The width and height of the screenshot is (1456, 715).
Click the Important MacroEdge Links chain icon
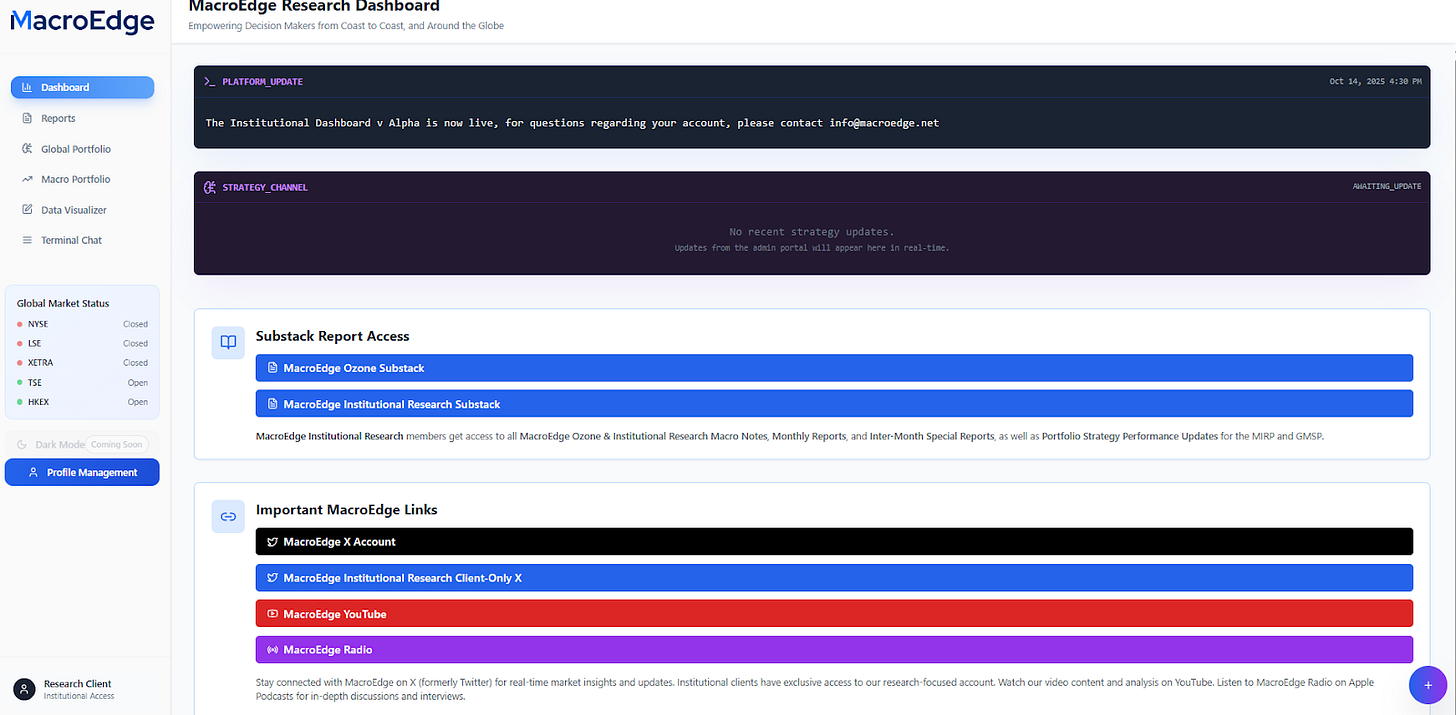pos(228,516)
